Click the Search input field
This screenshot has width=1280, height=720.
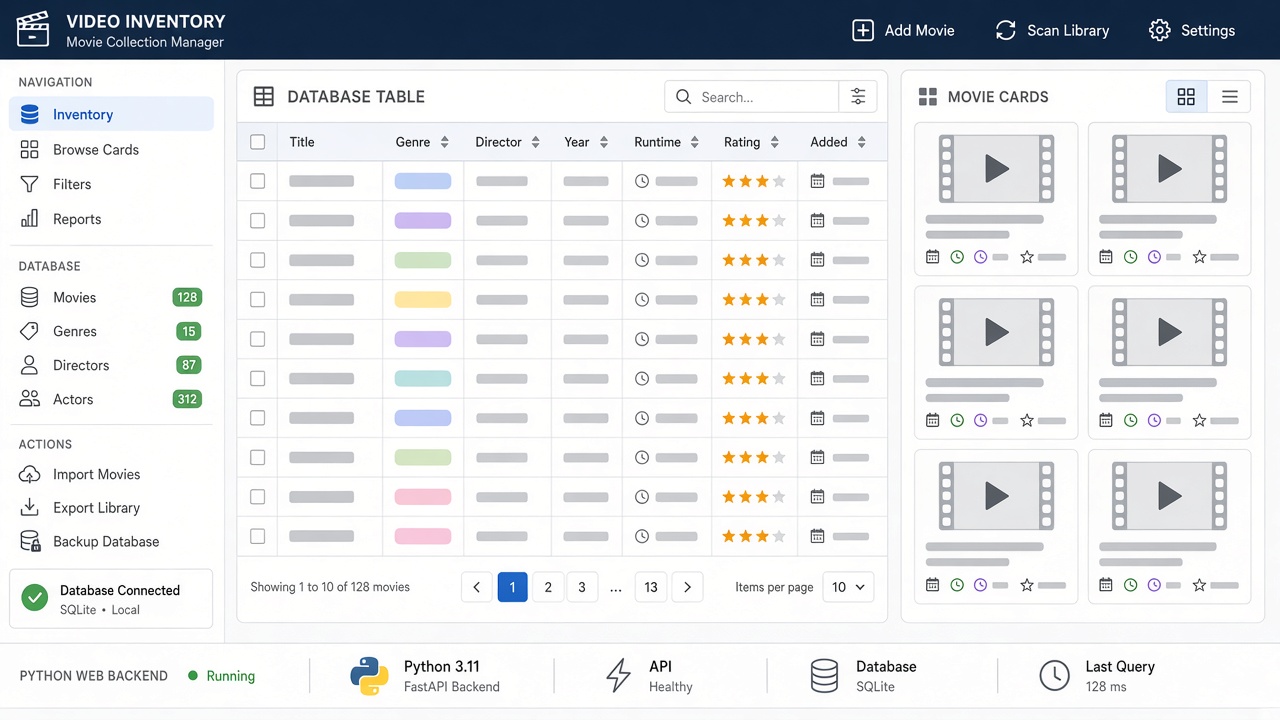click(x=752, y=97)
